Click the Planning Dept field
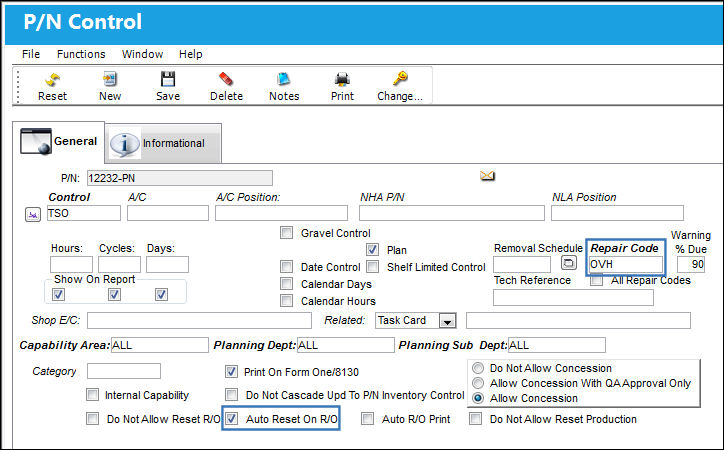Image resolution: width=724 pixels, height=450 pixels. 346,345
